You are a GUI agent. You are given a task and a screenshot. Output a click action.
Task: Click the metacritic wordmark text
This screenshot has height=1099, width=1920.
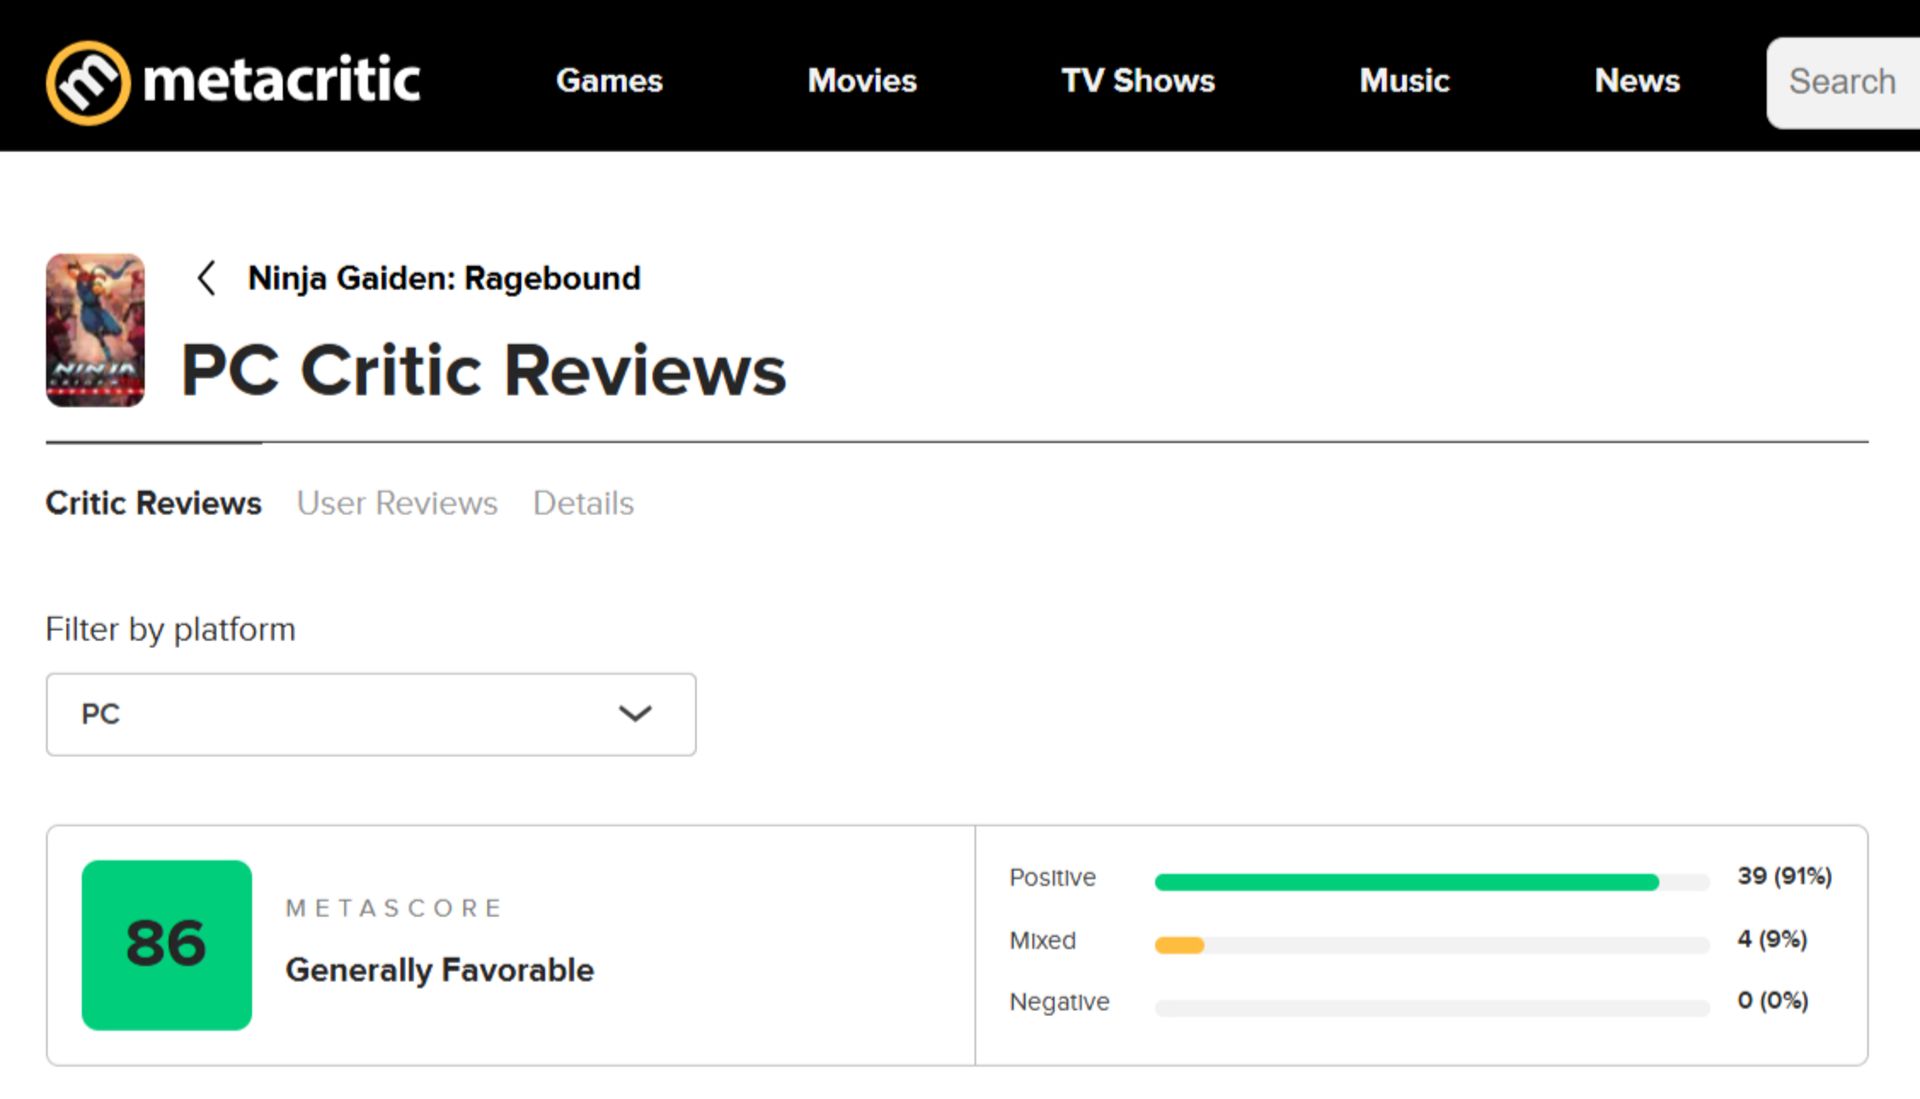click(282, 80)
